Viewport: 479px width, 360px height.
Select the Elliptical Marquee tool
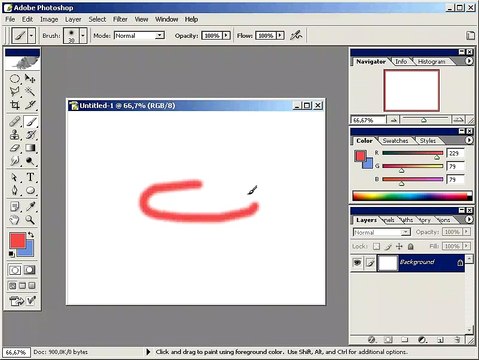(15, 79)
